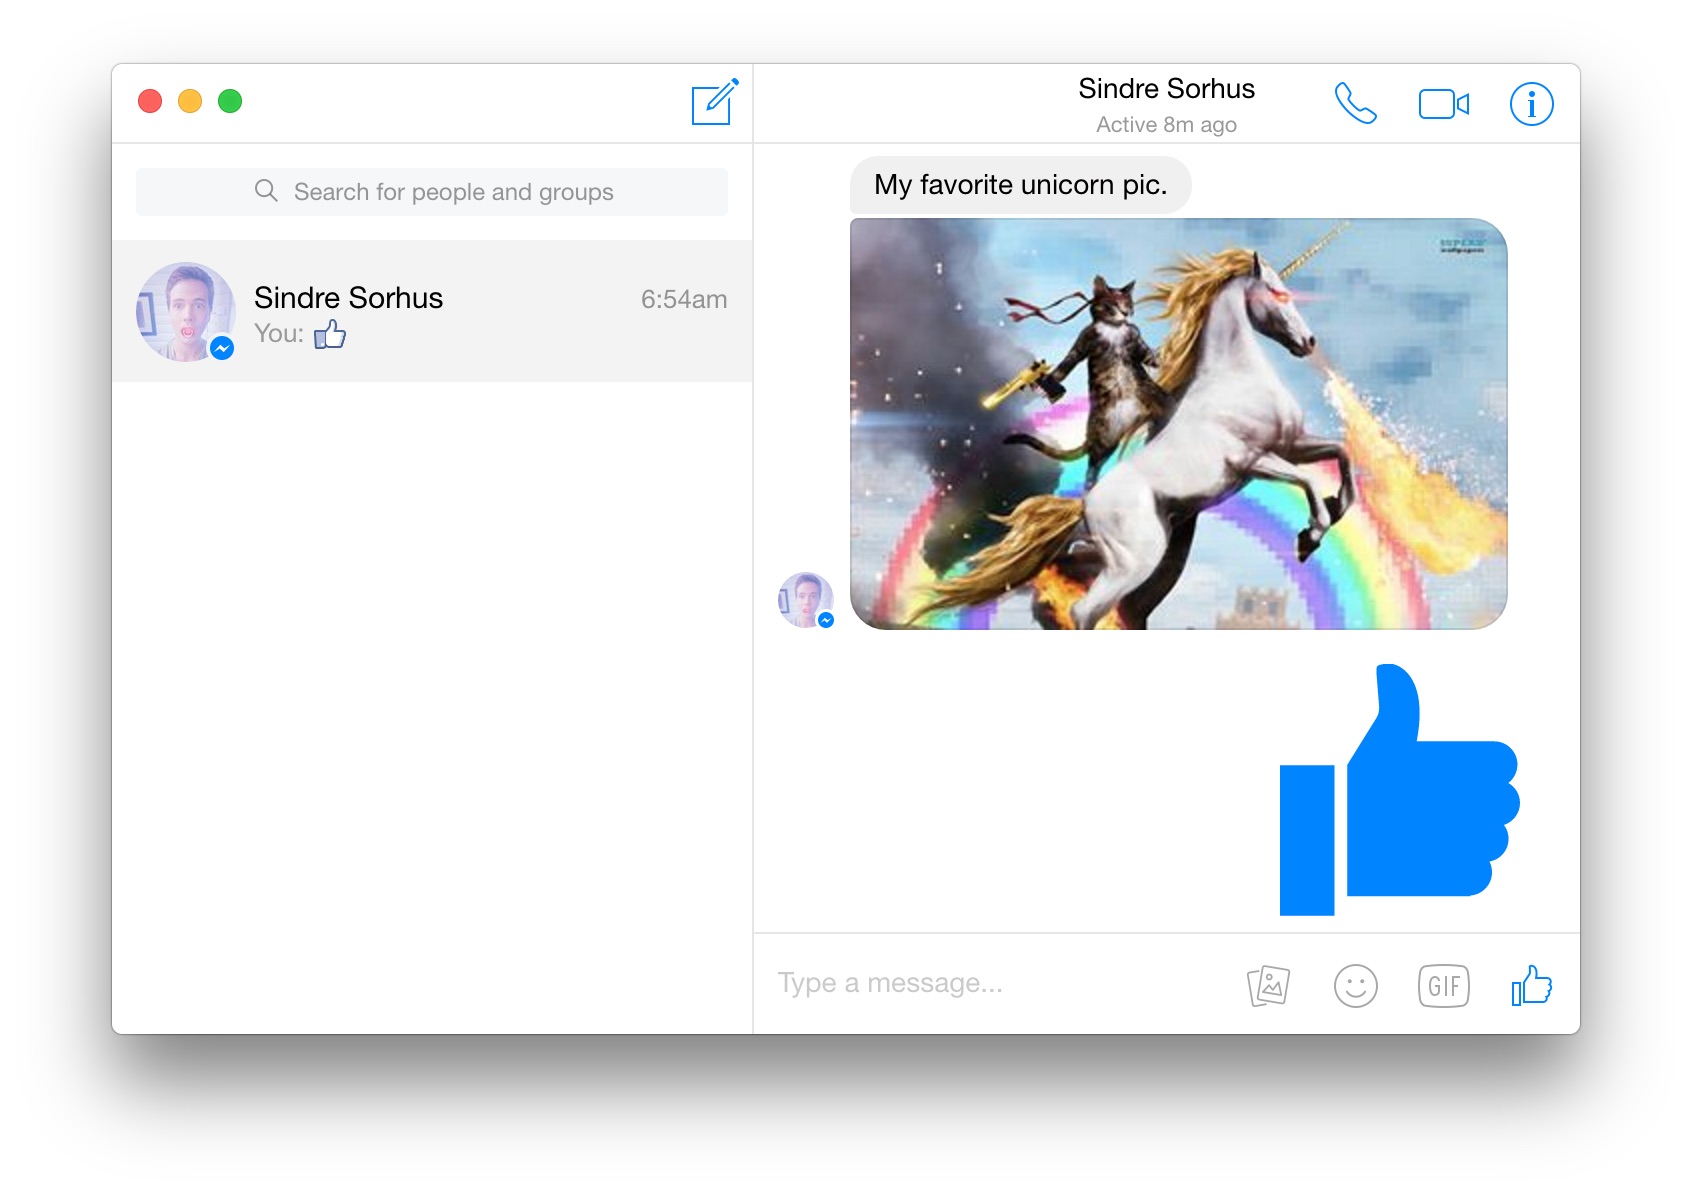Viewport: 1692px width, 1194px height.
Task: Search for people and groups
Action: click(x=432, y=192)
